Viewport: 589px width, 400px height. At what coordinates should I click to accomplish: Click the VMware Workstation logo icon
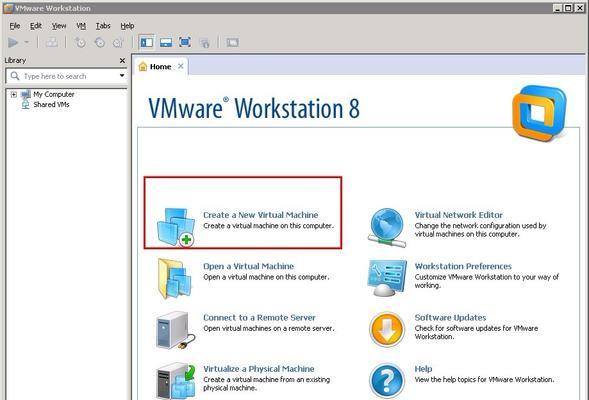pos(539,113)
